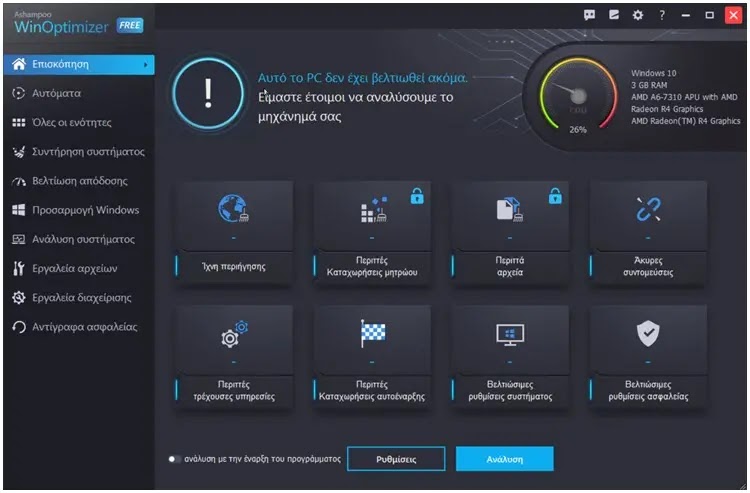Click the broom icon for Συντήρηση συστήματος
This screenshot has height=493, width=750.
click(18, 152)
